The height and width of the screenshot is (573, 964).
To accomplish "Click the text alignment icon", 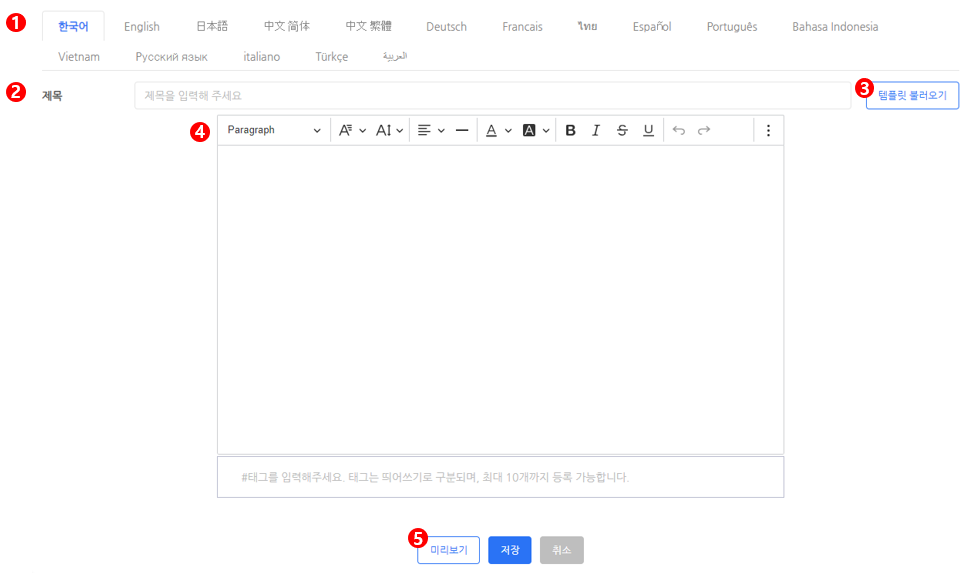I will click(x=424, y=130).
